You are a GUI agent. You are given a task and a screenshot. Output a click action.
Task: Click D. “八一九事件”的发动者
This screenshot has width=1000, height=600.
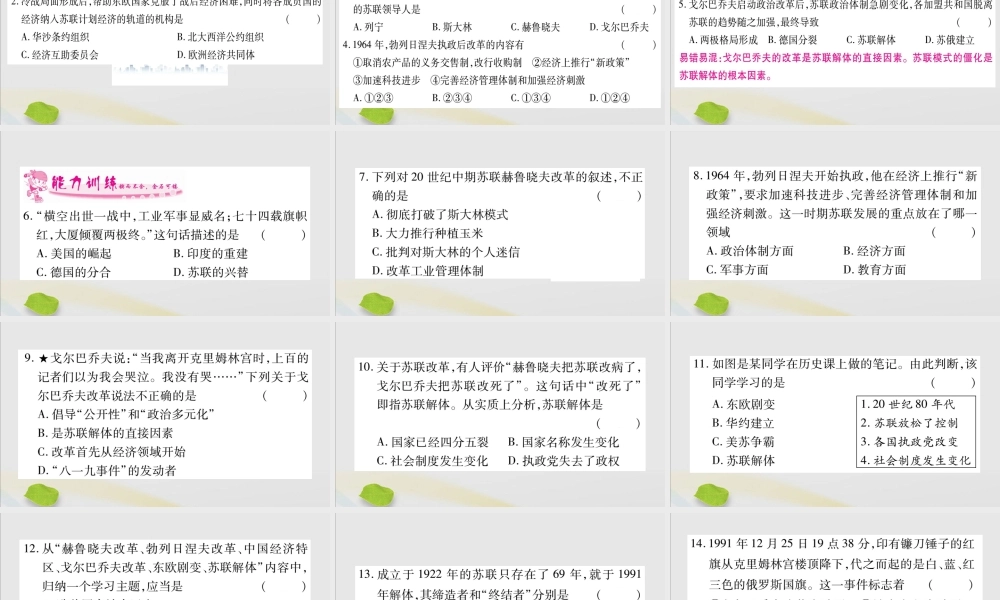[107, 471]
